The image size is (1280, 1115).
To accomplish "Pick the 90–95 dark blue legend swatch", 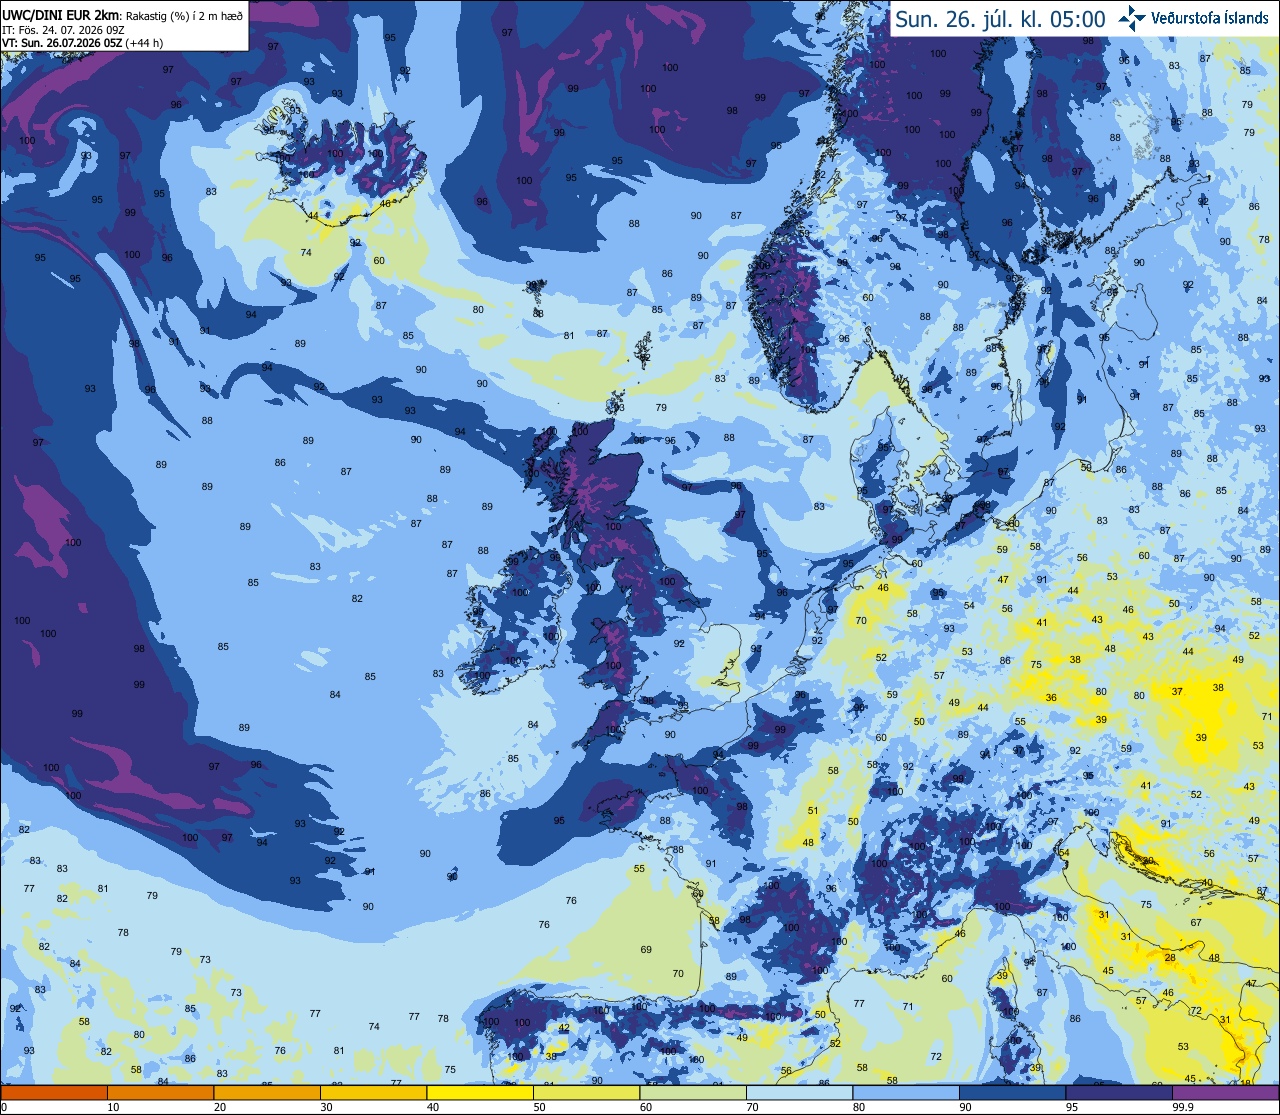I will pyautogui.click(x=1013, y=1092).
